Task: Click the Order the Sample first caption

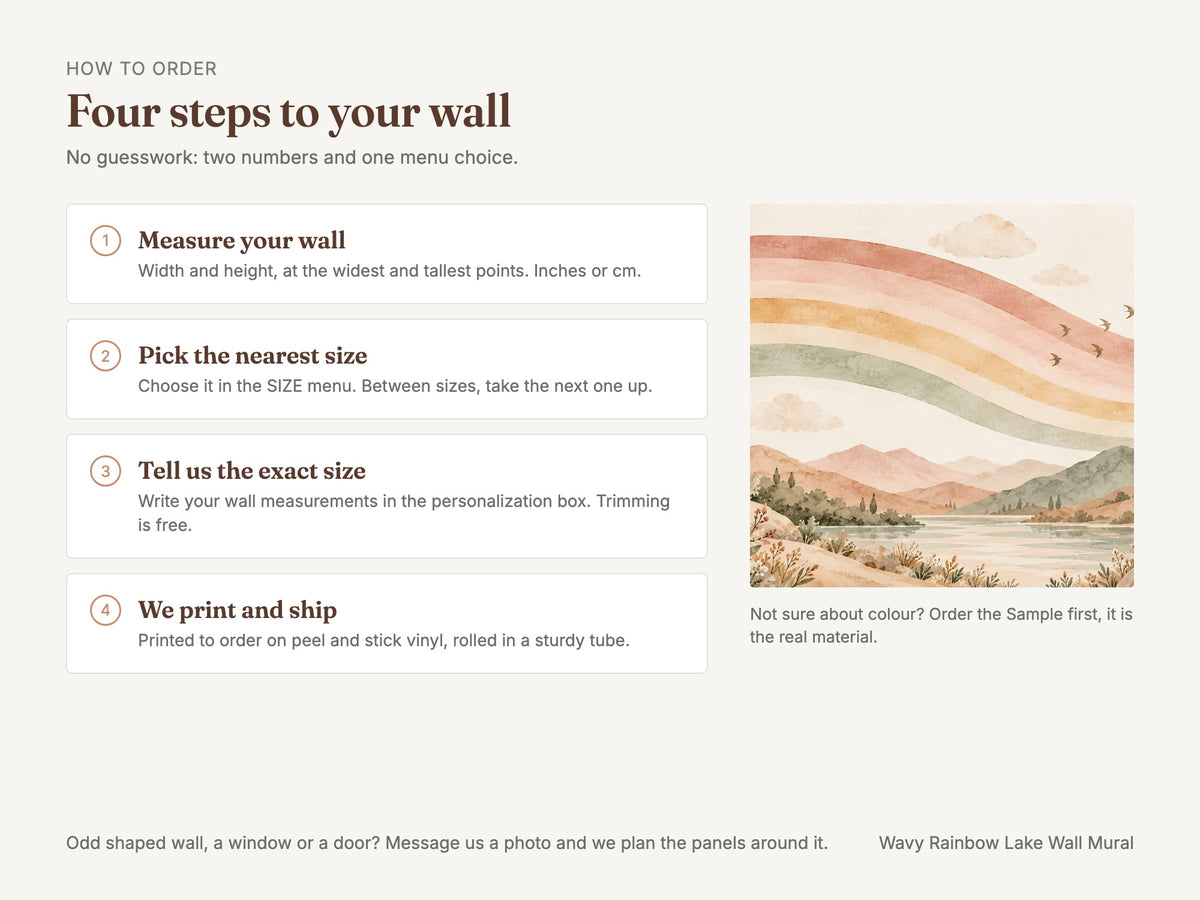Action: pos(941,625)
